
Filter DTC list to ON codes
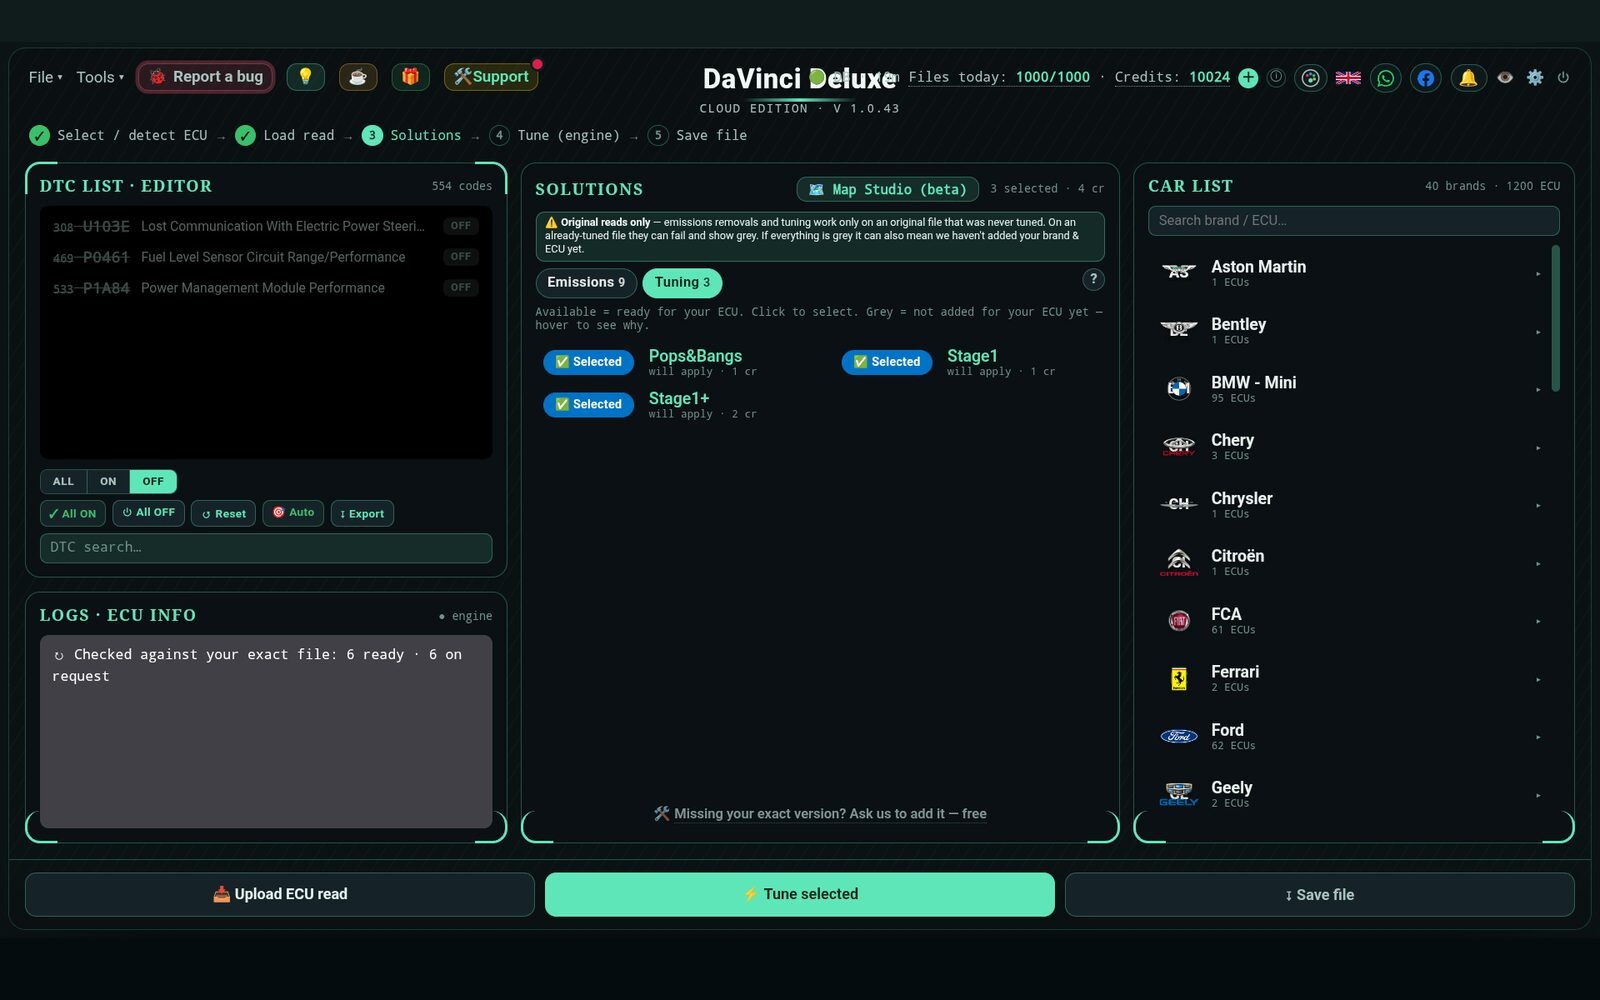tap(108, 481)
